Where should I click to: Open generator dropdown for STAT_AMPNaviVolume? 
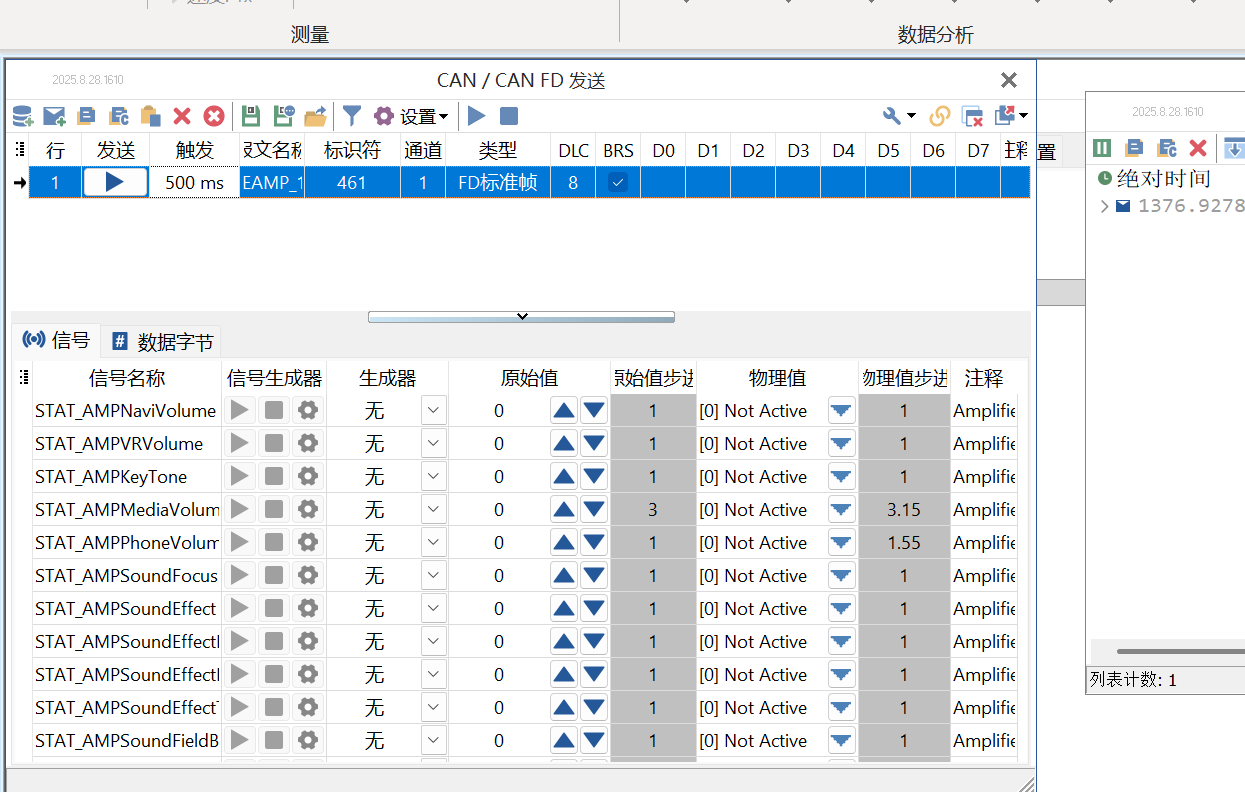point(434,410)
